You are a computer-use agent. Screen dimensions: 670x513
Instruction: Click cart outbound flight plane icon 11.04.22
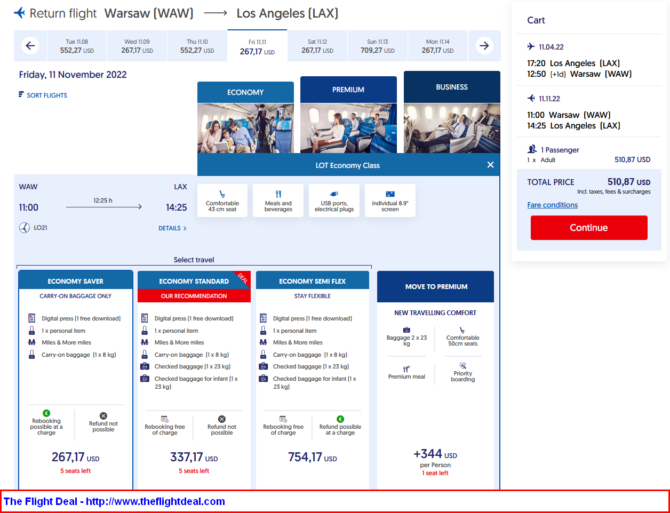click(531, 47)
